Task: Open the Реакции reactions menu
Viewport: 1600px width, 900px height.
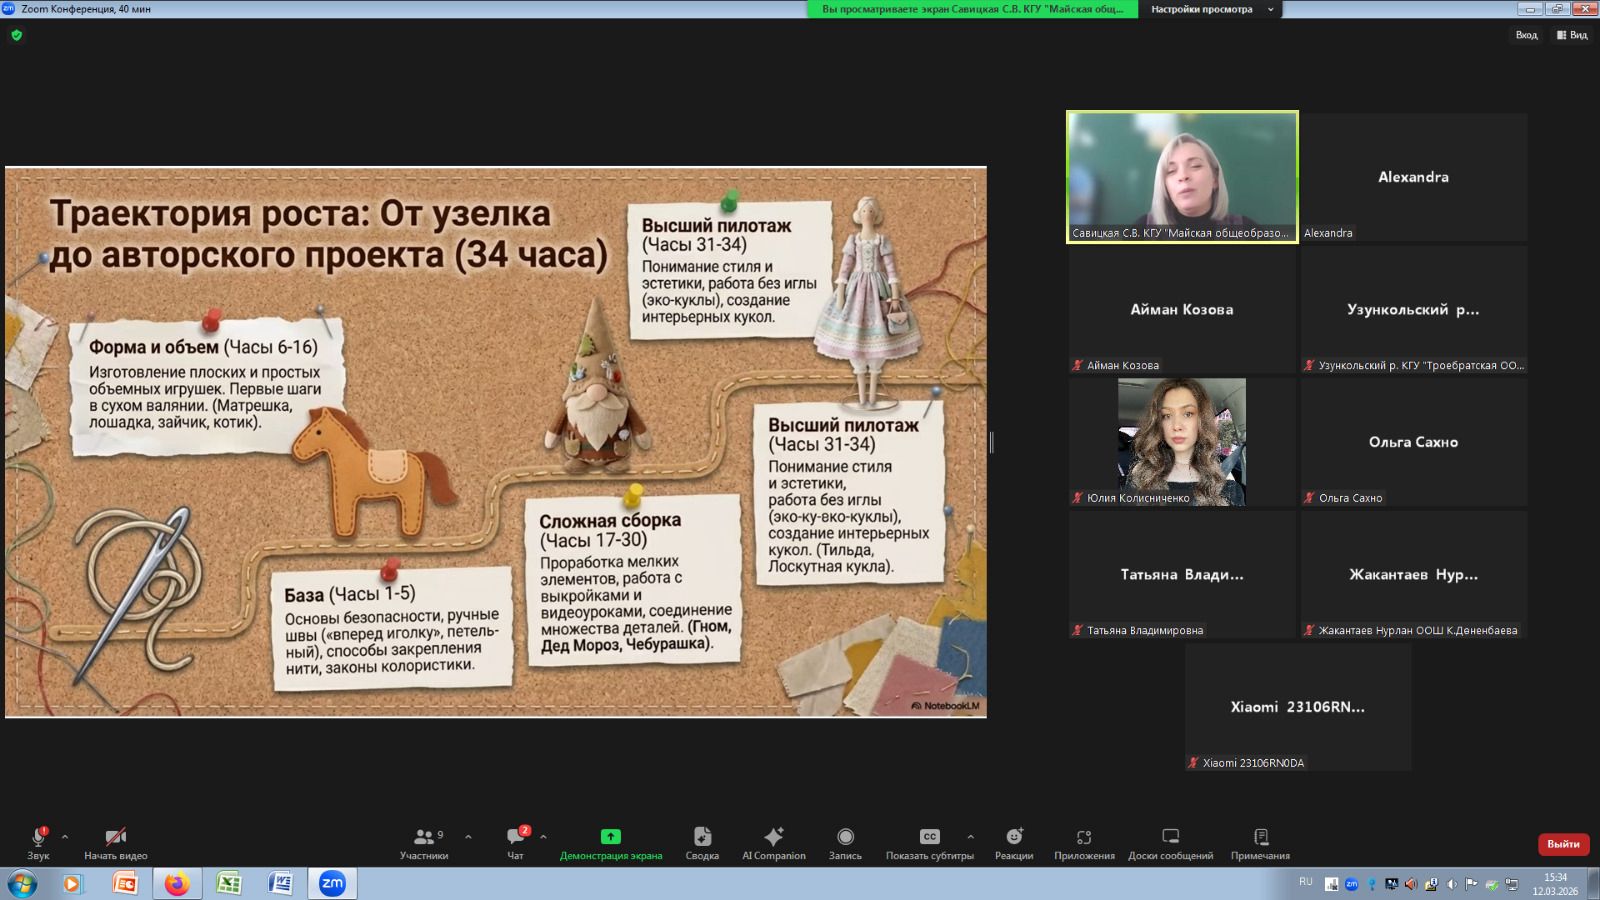Action: [x=1014, y=837]
